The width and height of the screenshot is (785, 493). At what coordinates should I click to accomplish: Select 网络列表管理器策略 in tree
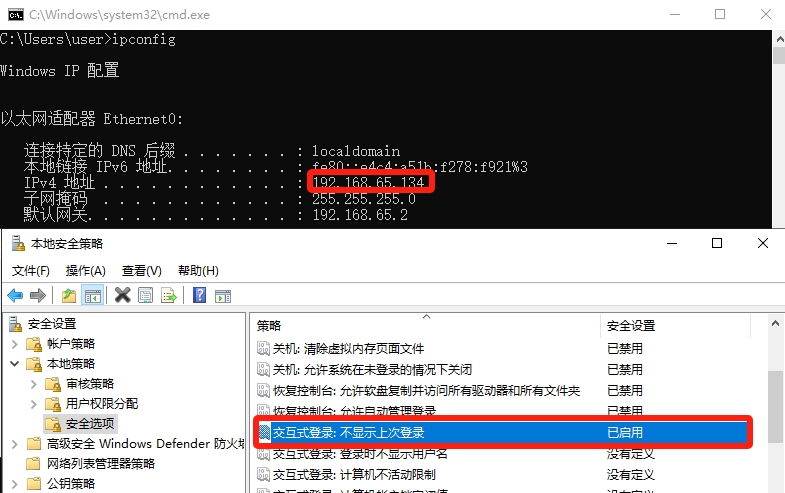[101, 464]
